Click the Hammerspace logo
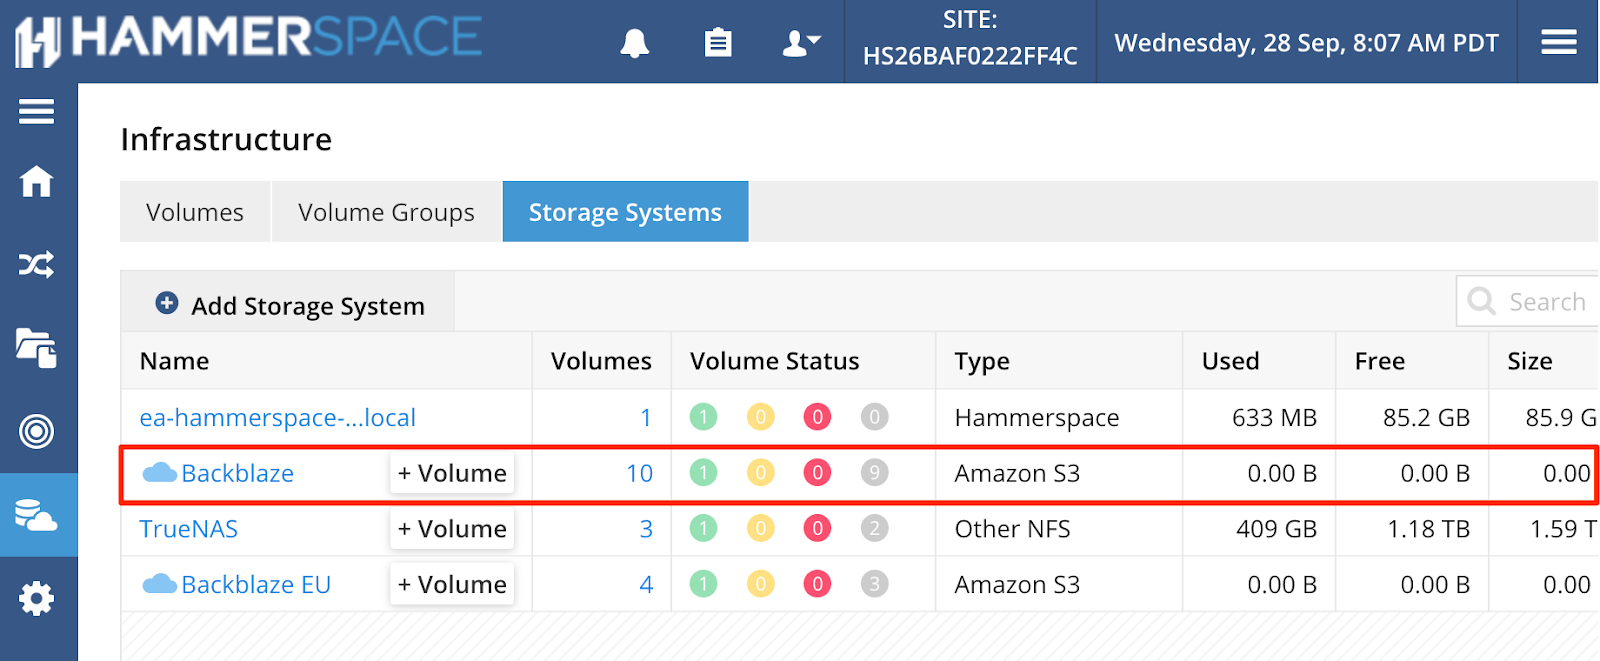The width and height of the screenshot is (1600, 661). 248,40
